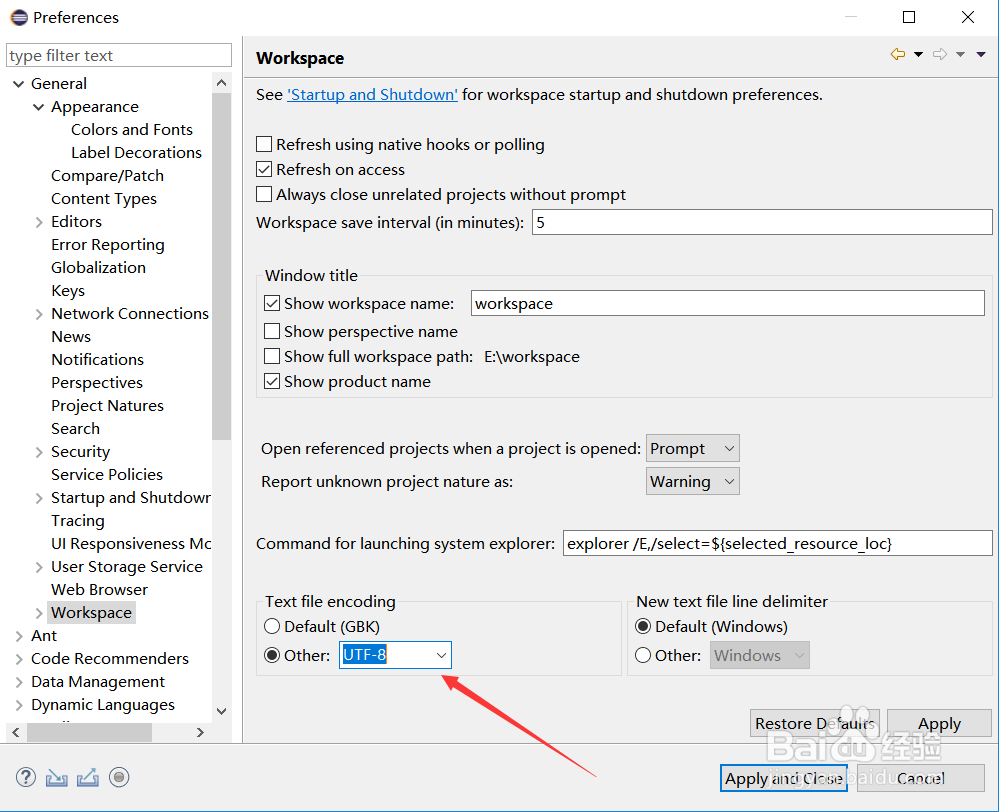999x812 pixels.
Task: Toggle Show workspace name checkbox
Action: click(x=272, y=303)
